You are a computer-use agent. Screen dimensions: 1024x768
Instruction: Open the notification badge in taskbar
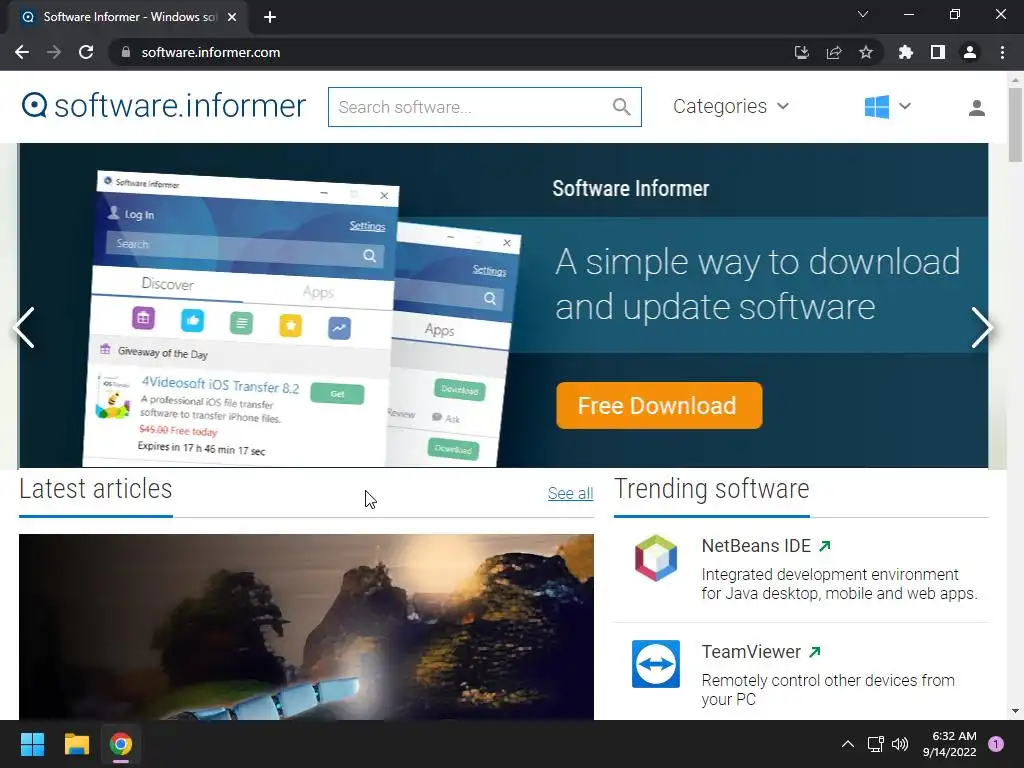coord(996,744)
